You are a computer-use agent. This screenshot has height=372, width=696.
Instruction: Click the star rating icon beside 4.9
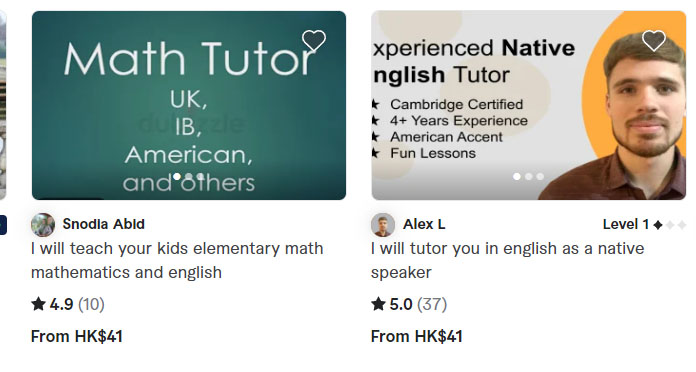click(39, 304)
